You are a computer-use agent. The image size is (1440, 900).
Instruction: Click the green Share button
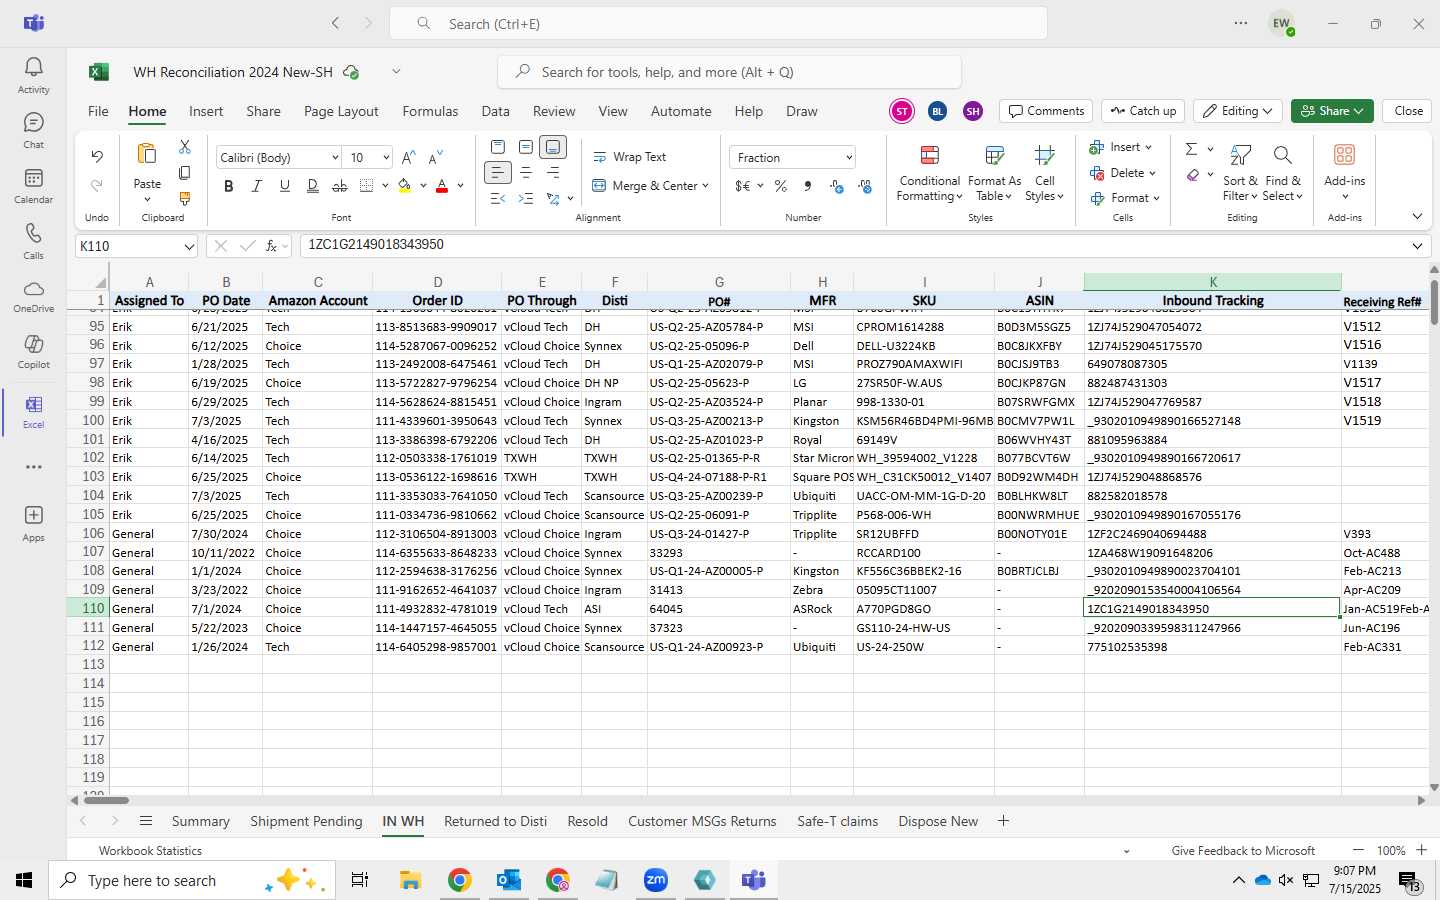[x=1331, y=111]
